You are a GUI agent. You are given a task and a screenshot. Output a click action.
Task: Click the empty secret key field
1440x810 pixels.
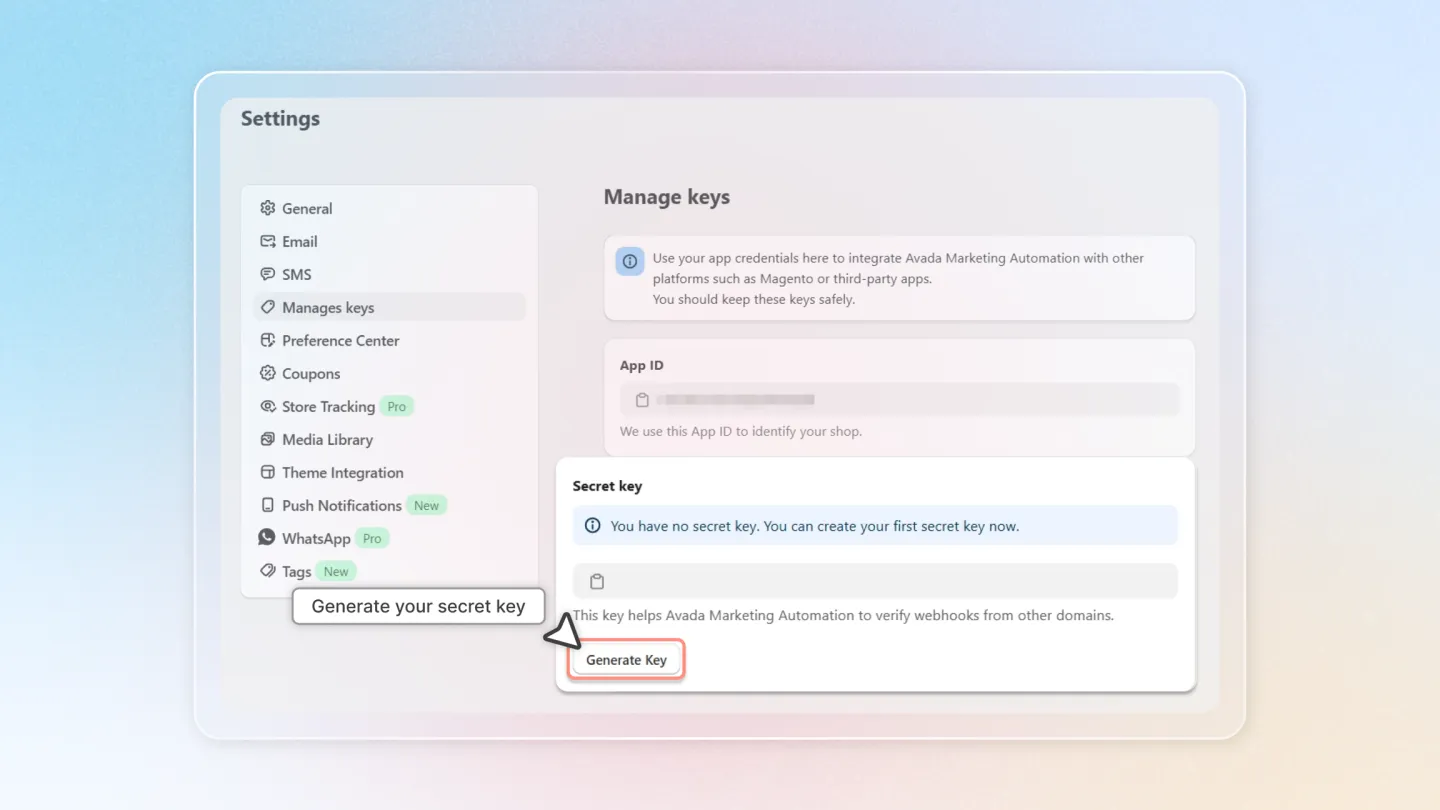pyautogui.click(x=875, y=581)
